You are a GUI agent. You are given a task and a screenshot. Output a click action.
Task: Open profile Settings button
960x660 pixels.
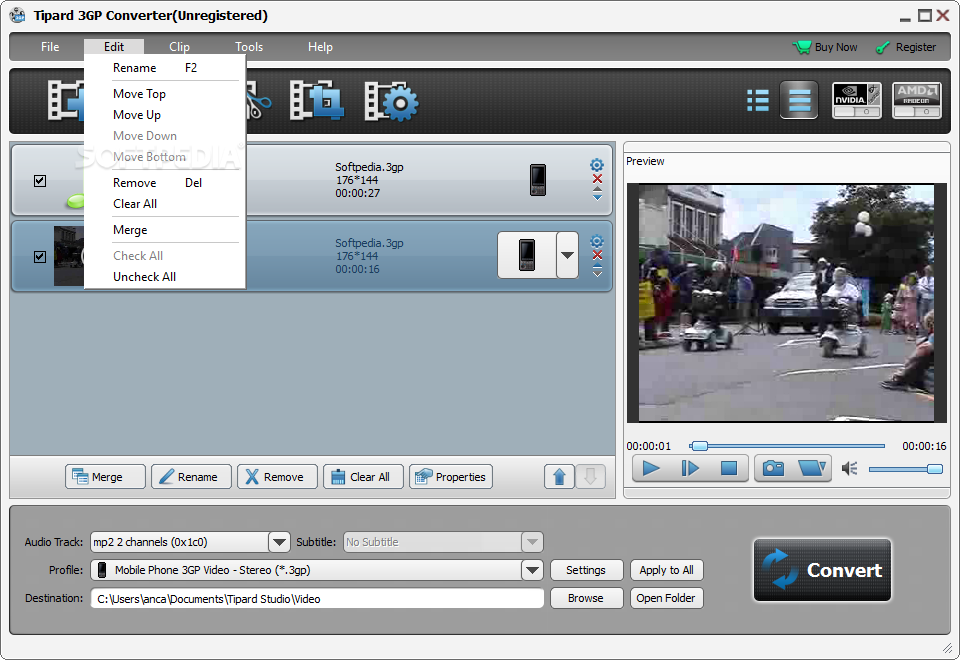(x=586, y=570)
